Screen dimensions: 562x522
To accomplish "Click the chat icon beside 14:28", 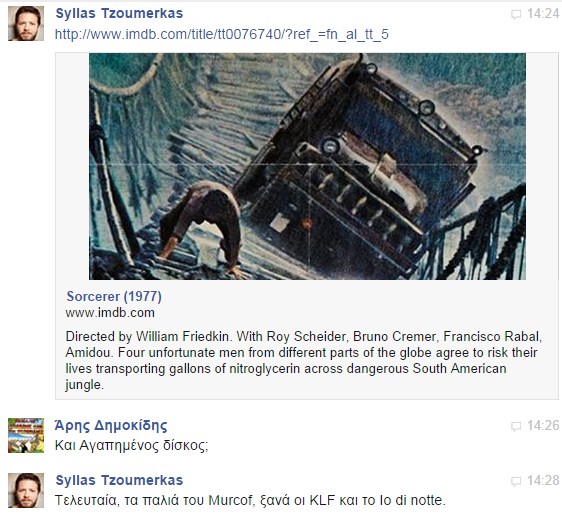I will (516, 481).
